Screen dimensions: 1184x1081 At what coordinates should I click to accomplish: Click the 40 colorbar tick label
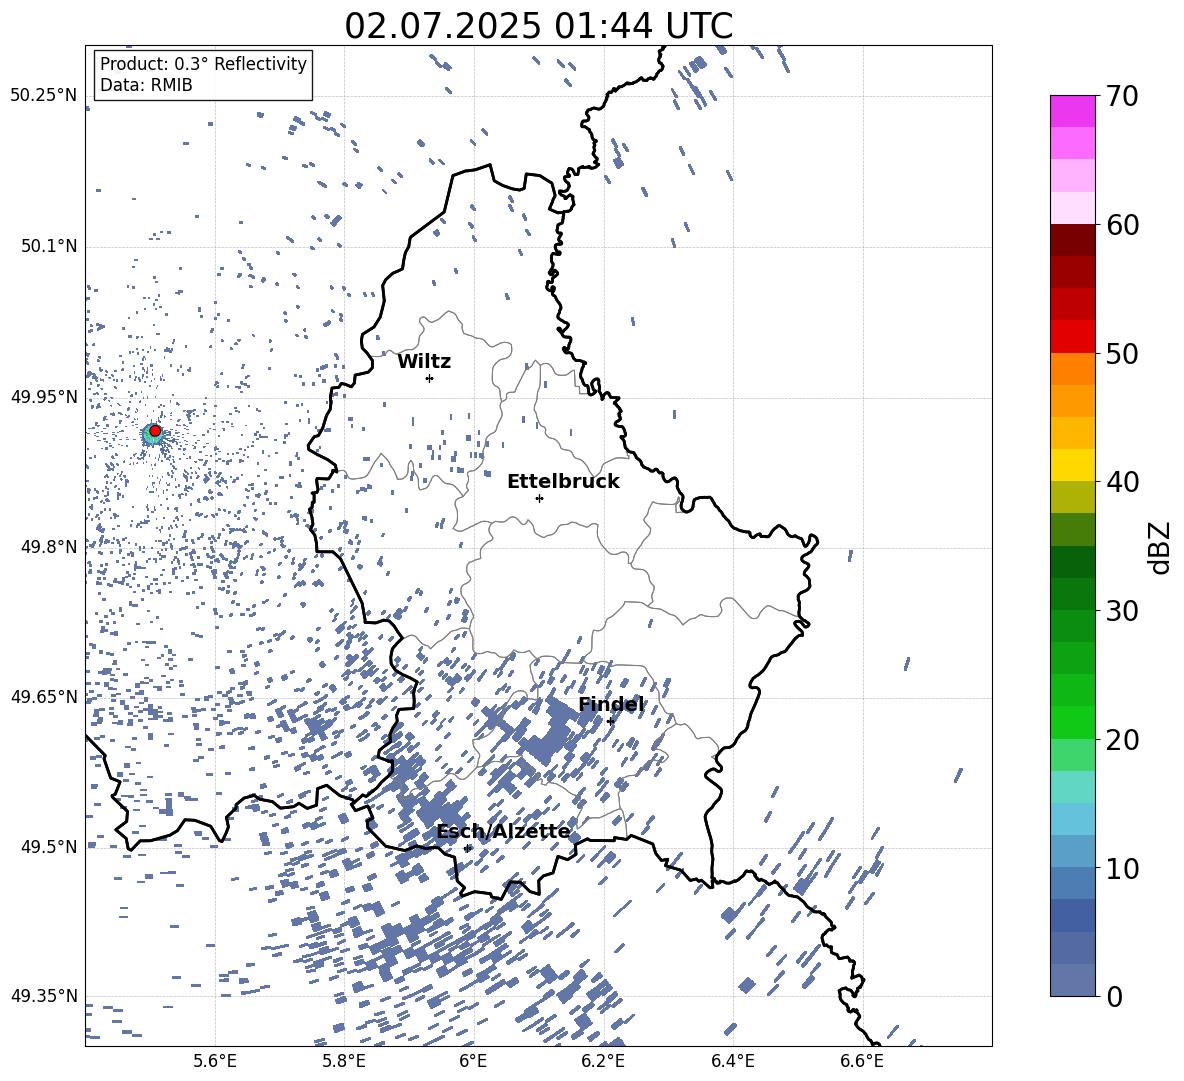1122,482
